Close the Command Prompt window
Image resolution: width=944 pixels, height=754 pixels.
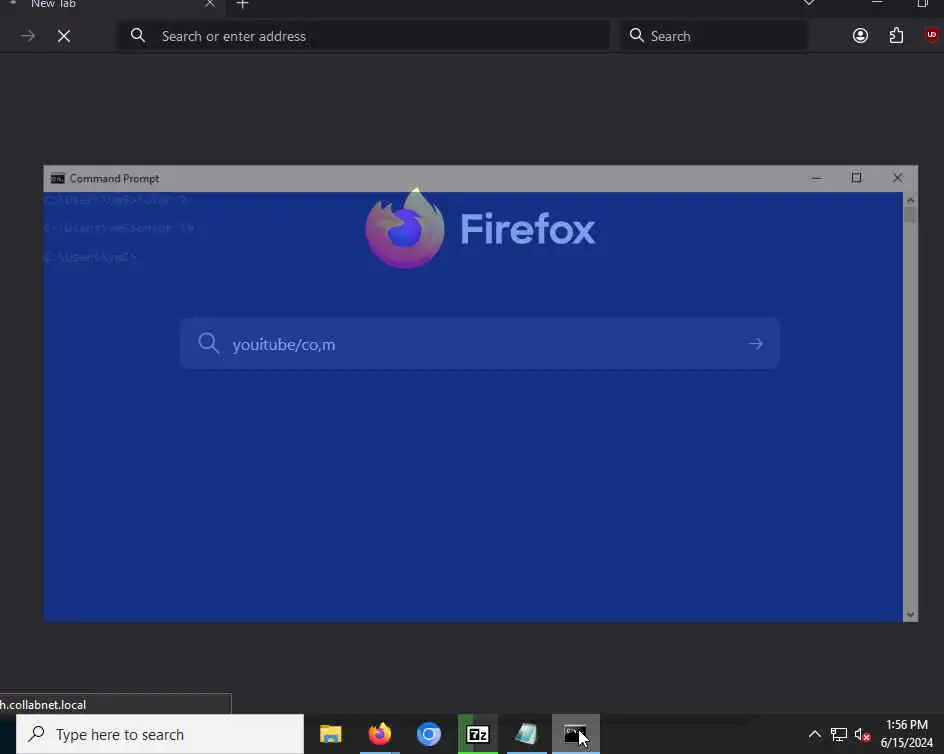tap(897, 178)
